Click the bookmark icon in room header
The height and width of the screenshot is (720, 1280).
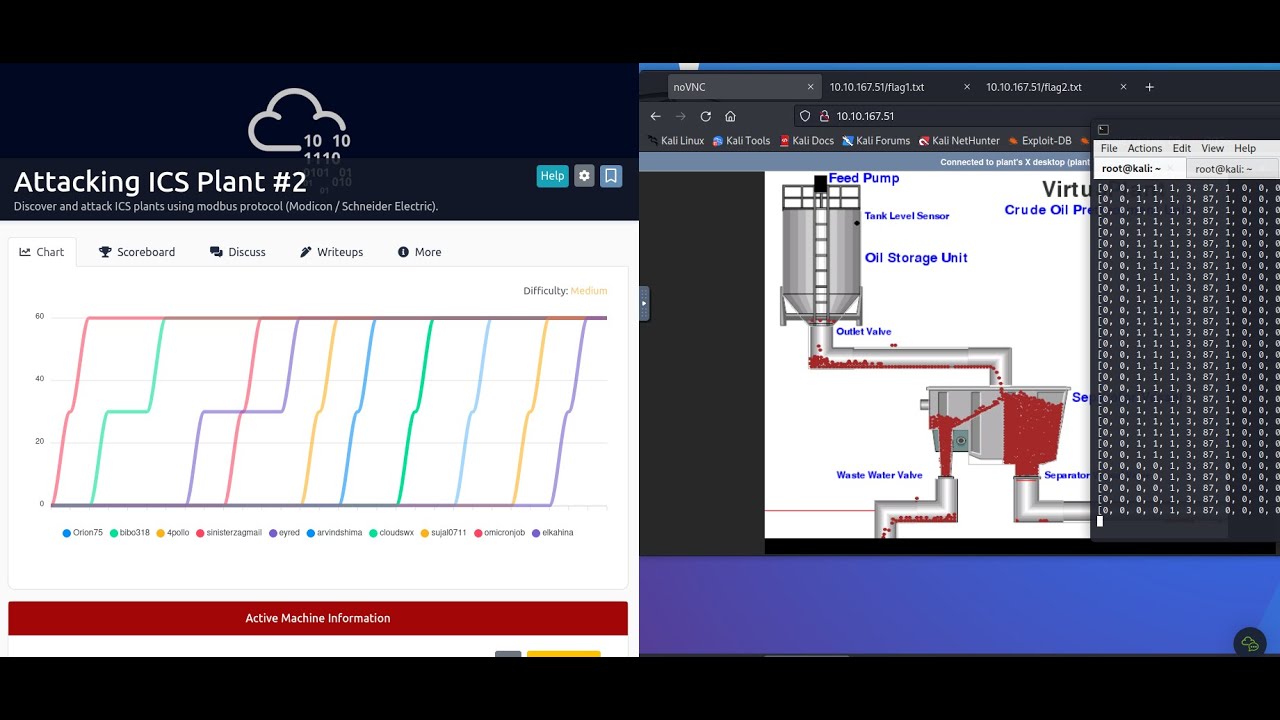tap(611, 176)
